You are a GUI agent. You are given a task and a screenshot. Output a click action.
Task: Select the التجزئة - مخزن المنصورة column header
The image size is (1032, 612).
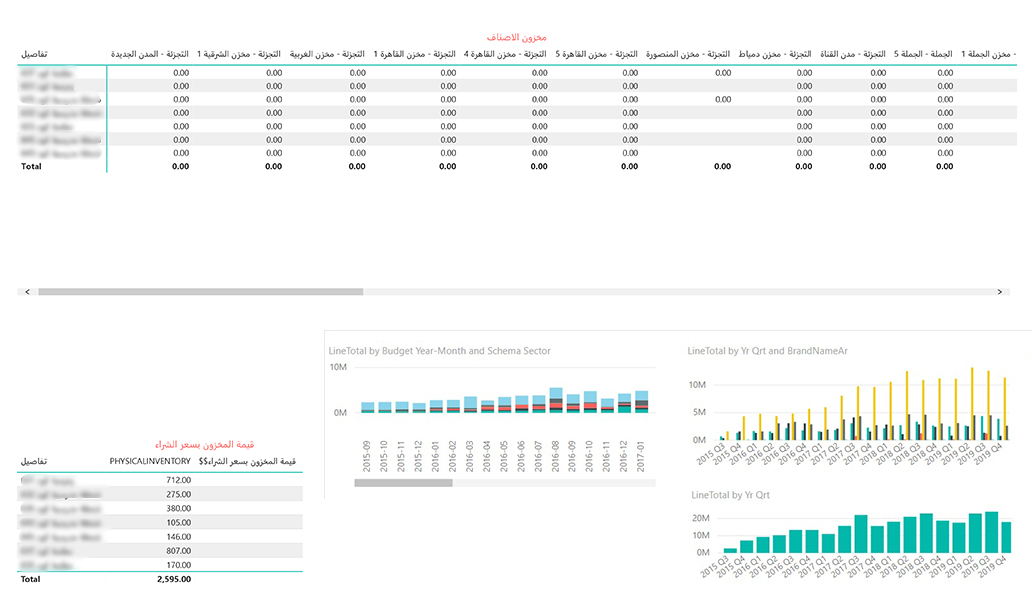(686, 53)
